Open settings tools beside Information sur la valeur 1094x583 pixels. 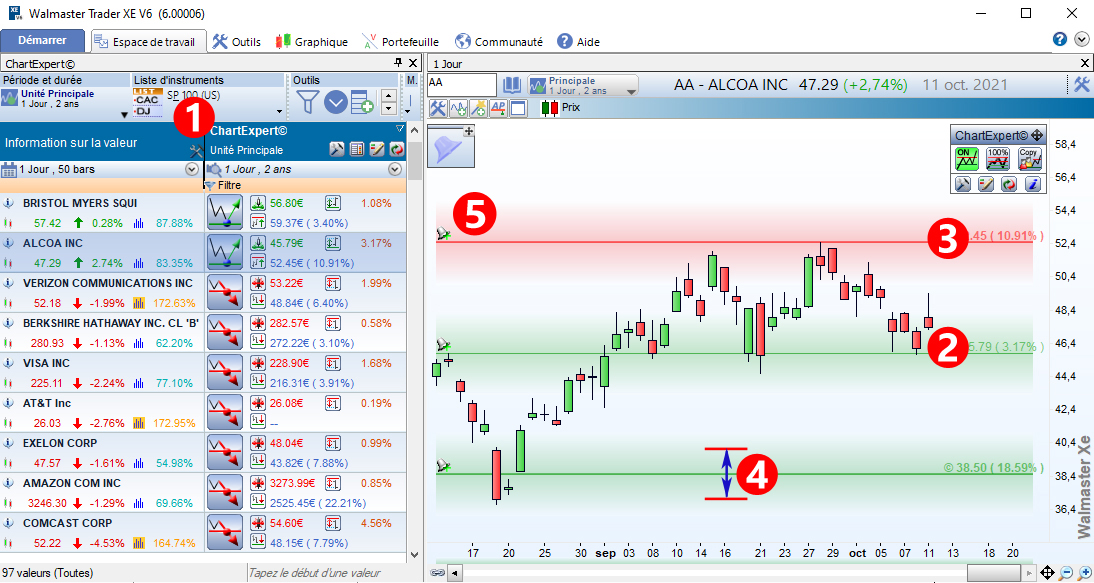pos(195,150)
